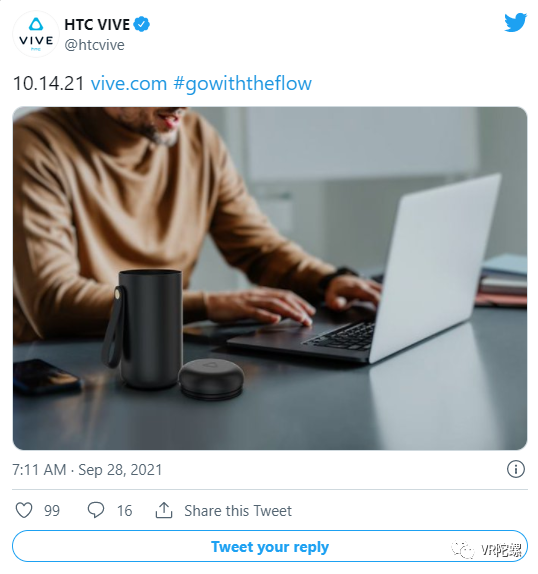Open the tweet info circle icon
538x574 pixels.
coord(516,469)
